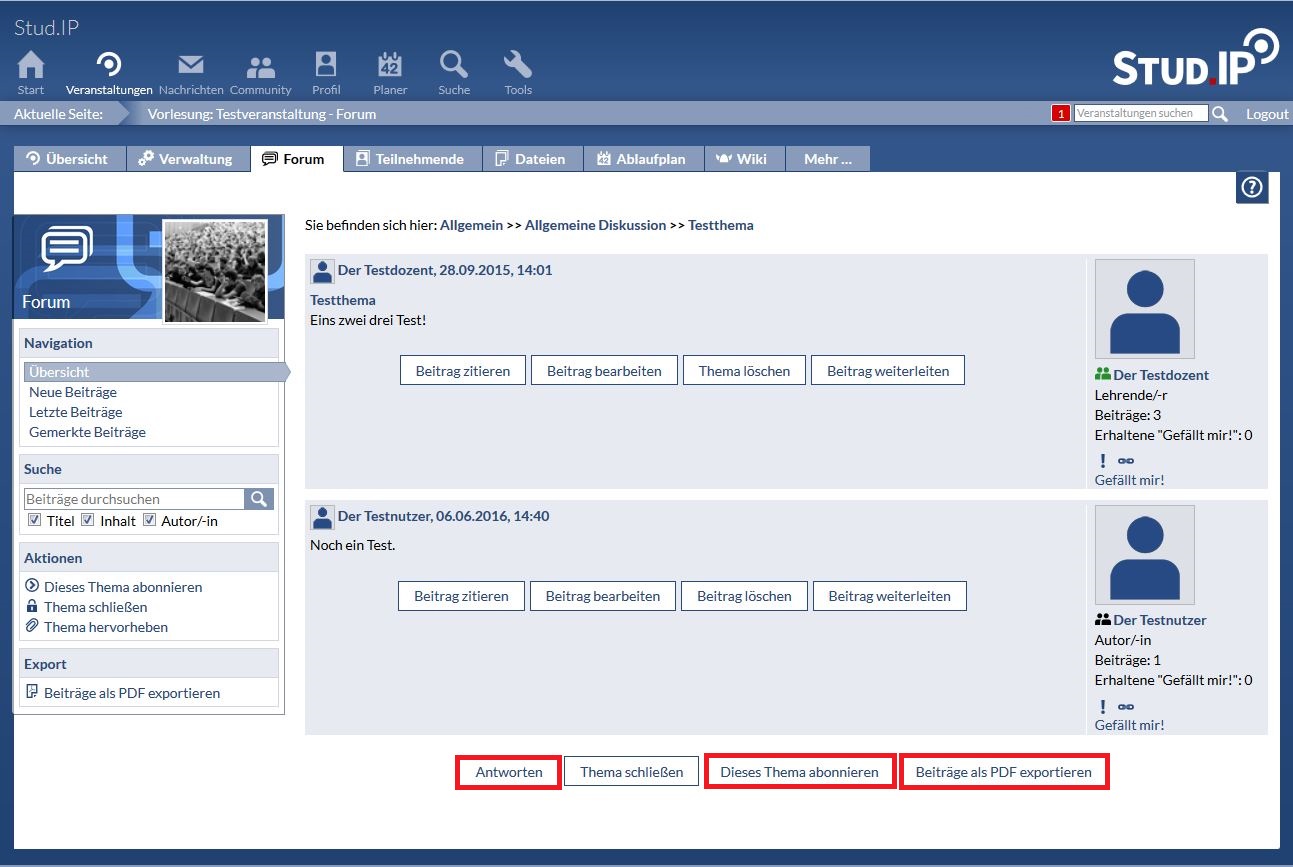The height and width of the screenshot is (867, 1293).
Task: Toggle the Autor/-in checkbox
Action: click(149, 520)
